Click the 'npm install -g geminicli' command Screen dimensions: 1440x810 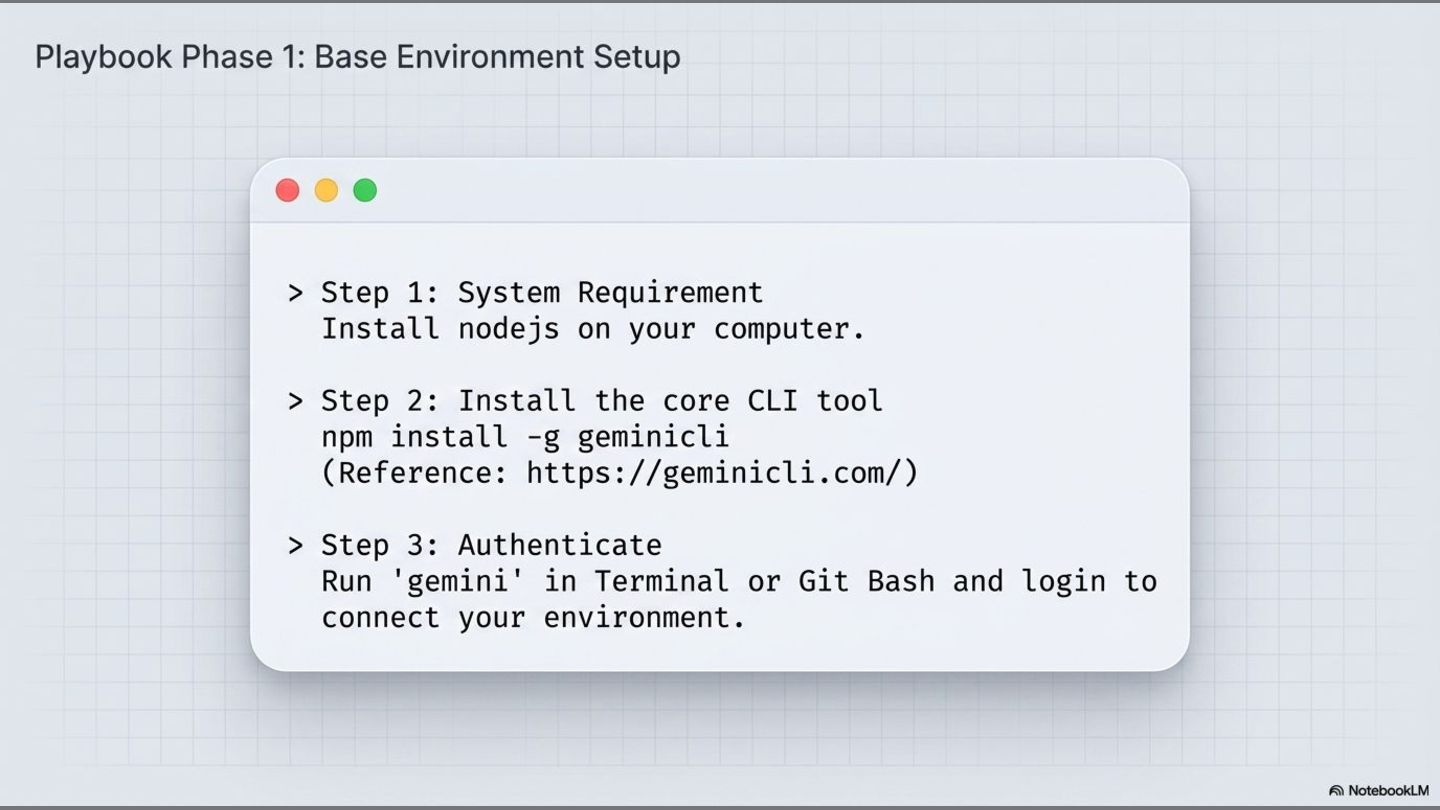pos(525,437)
